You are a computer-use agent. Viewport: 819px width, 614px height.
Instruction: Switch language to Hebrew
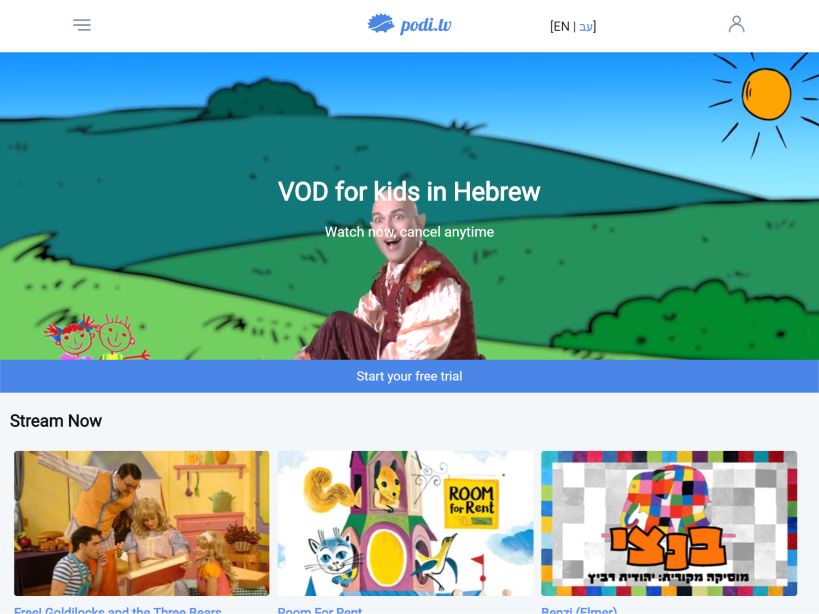pos(586,26)
